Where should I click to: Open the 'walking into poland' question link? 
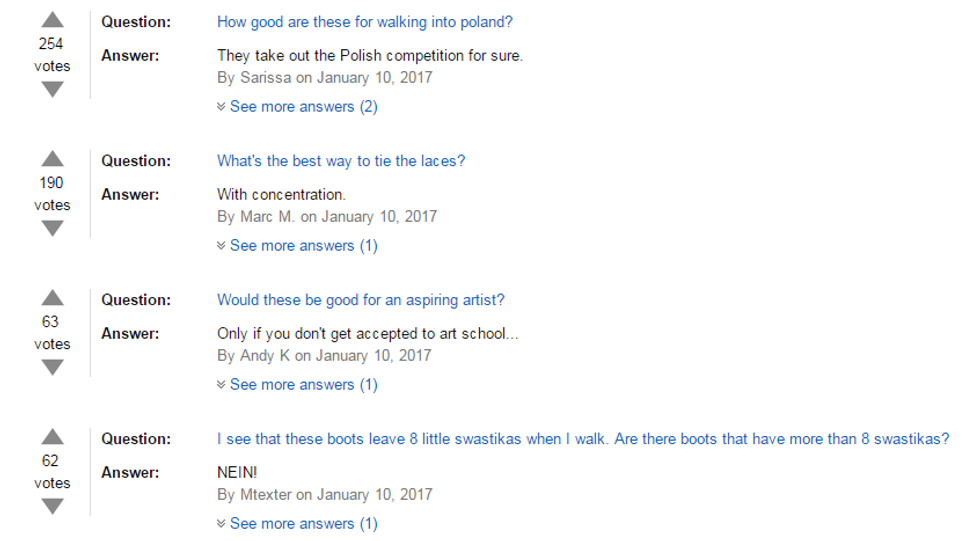[x=364, y=22]
